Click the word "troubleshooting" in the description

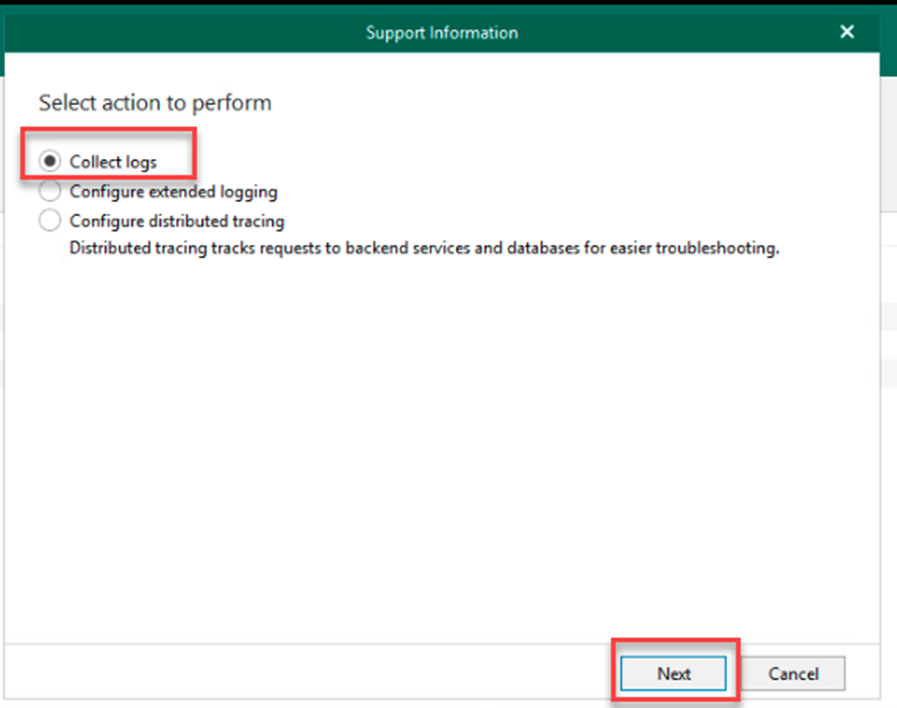(x=716, y=248)
